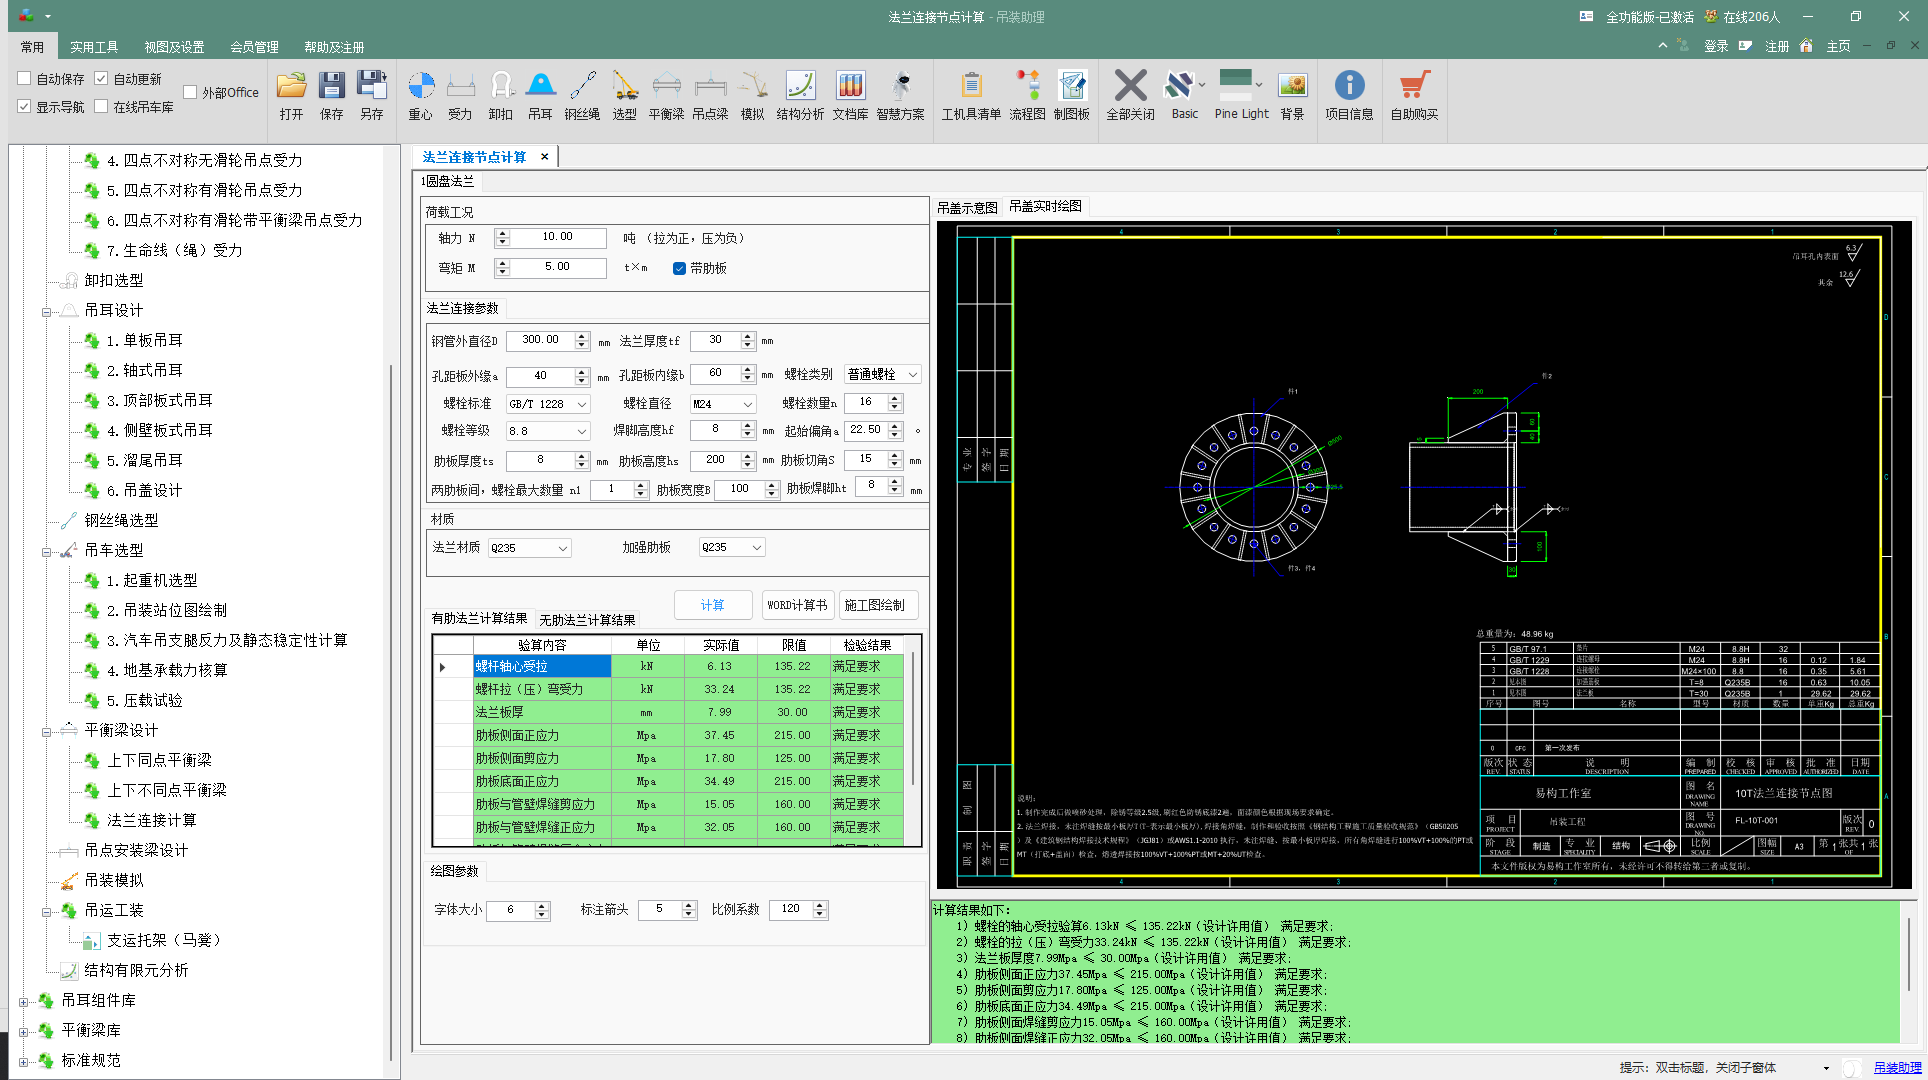The height and width of the screenshot is (1080, 1928).
Task: Click the 轴力 N input field
Action: pos(558,238)
